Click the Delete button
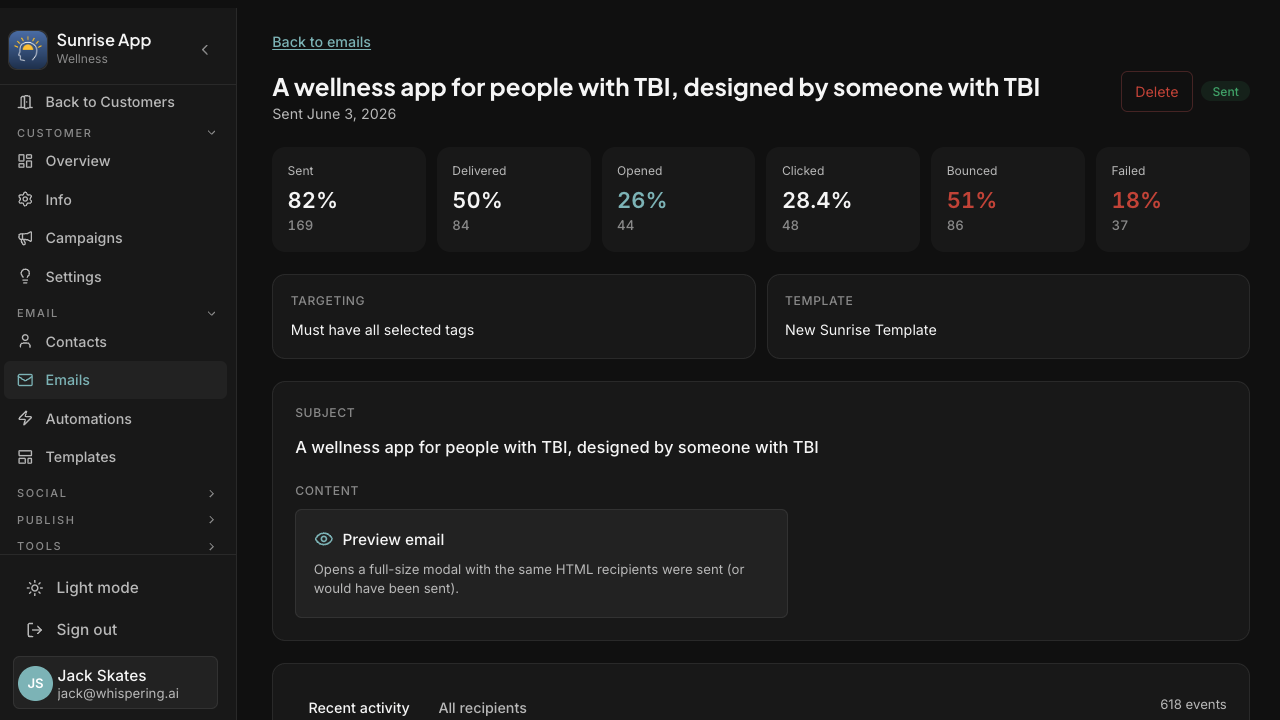This screenshot has height=720, width=1280. pos(1157,91)
